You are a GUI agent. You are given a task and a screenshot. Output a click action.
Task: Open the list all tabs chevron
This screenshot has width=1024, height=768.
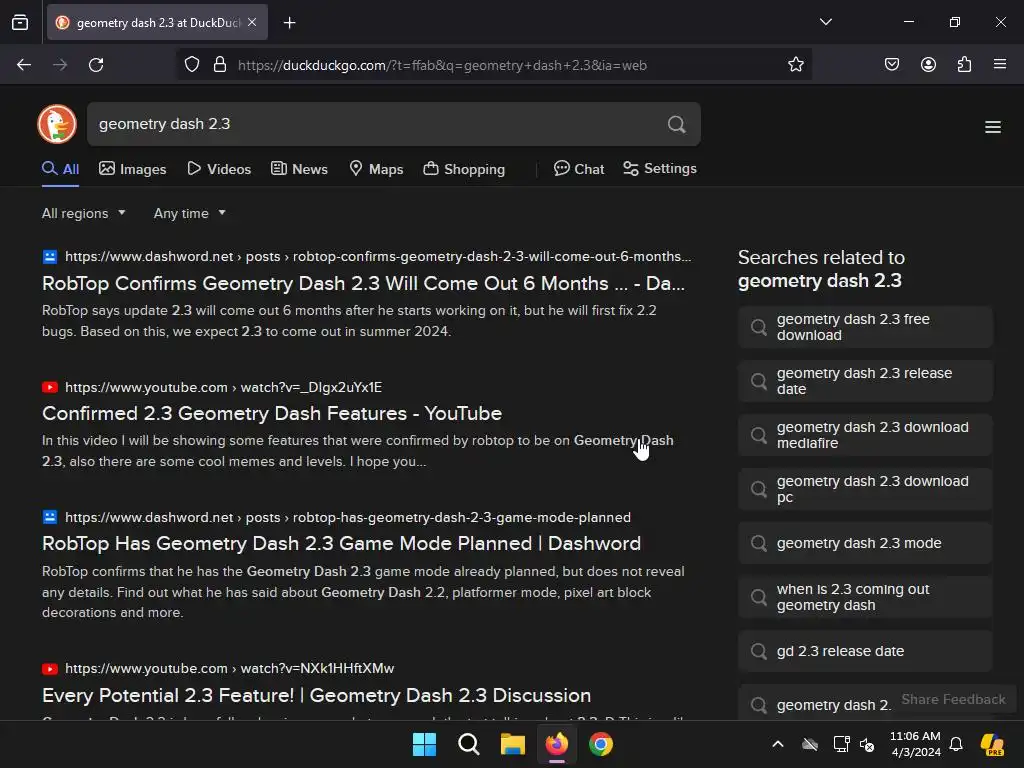point(825,22)
